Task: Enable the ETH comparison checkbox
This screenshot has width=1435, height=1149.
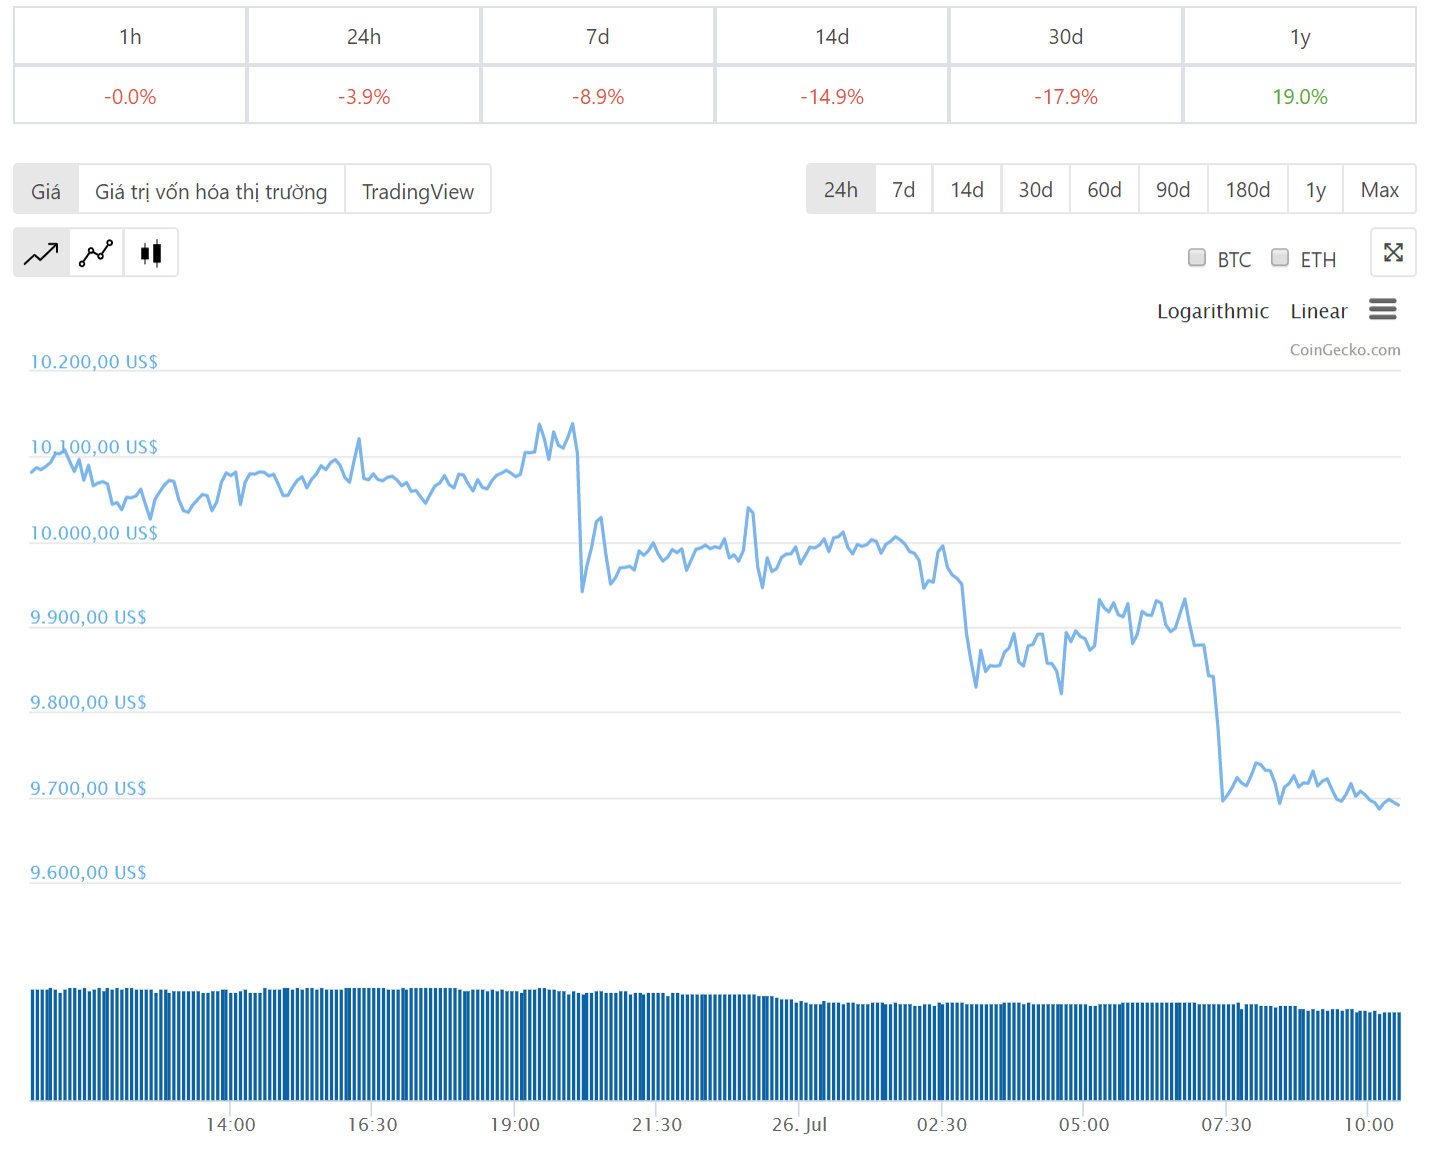Action: pos(1280,258)
